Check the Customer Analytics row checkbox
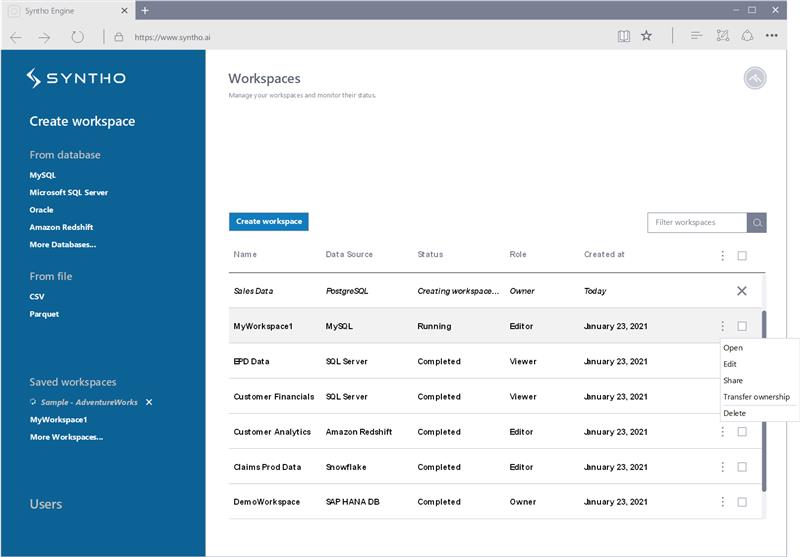Image resolution: width=800 pixels, height=557 pixels. pyautogui.click(x=742, y=432)
